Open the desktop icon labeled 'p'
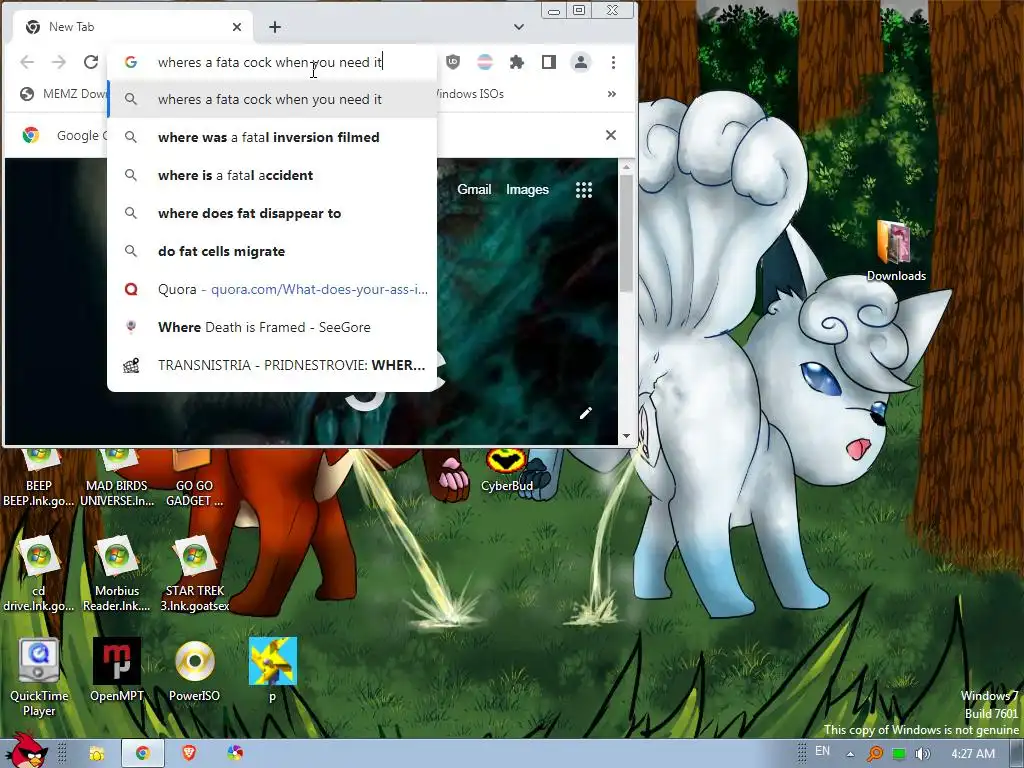1024x768 pixels. pos(272,670)
